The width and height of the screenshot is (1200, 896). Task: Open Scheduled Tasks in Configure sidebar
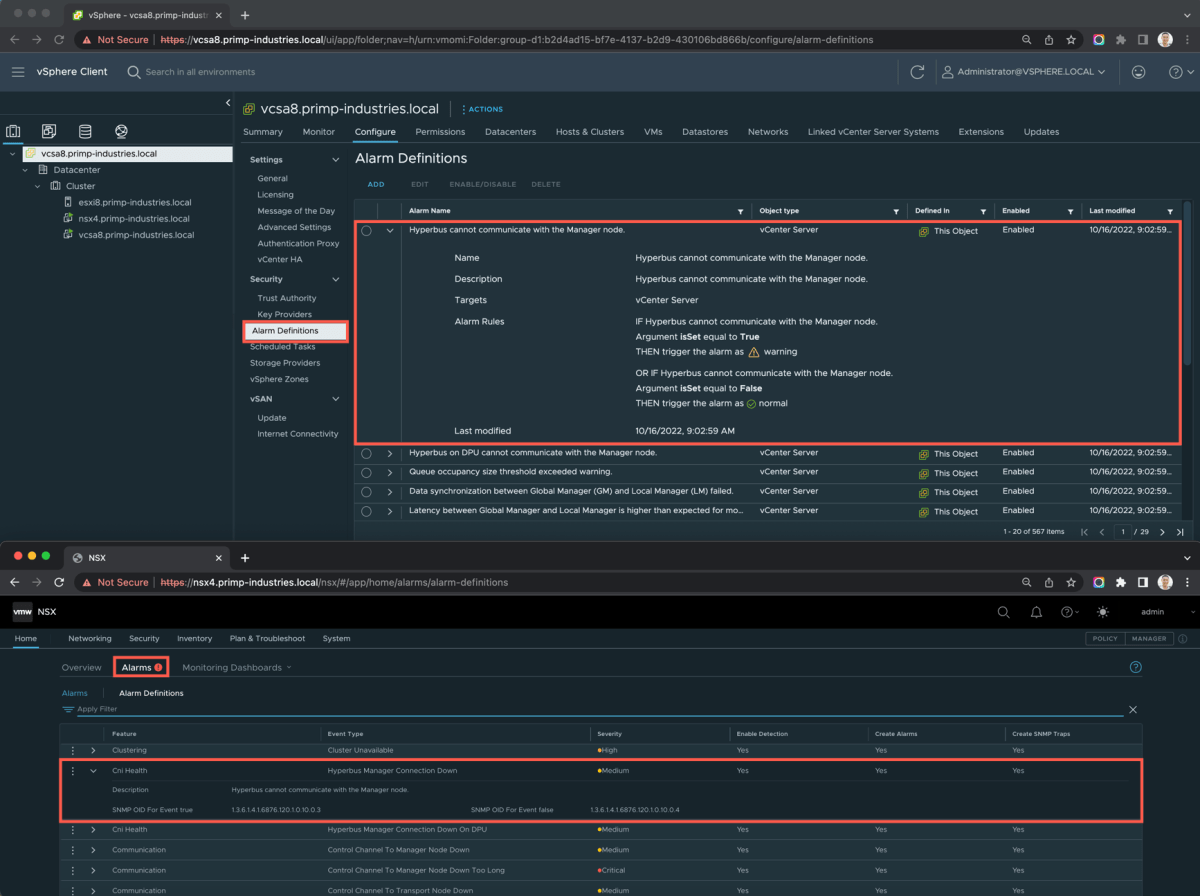[283, 347]
